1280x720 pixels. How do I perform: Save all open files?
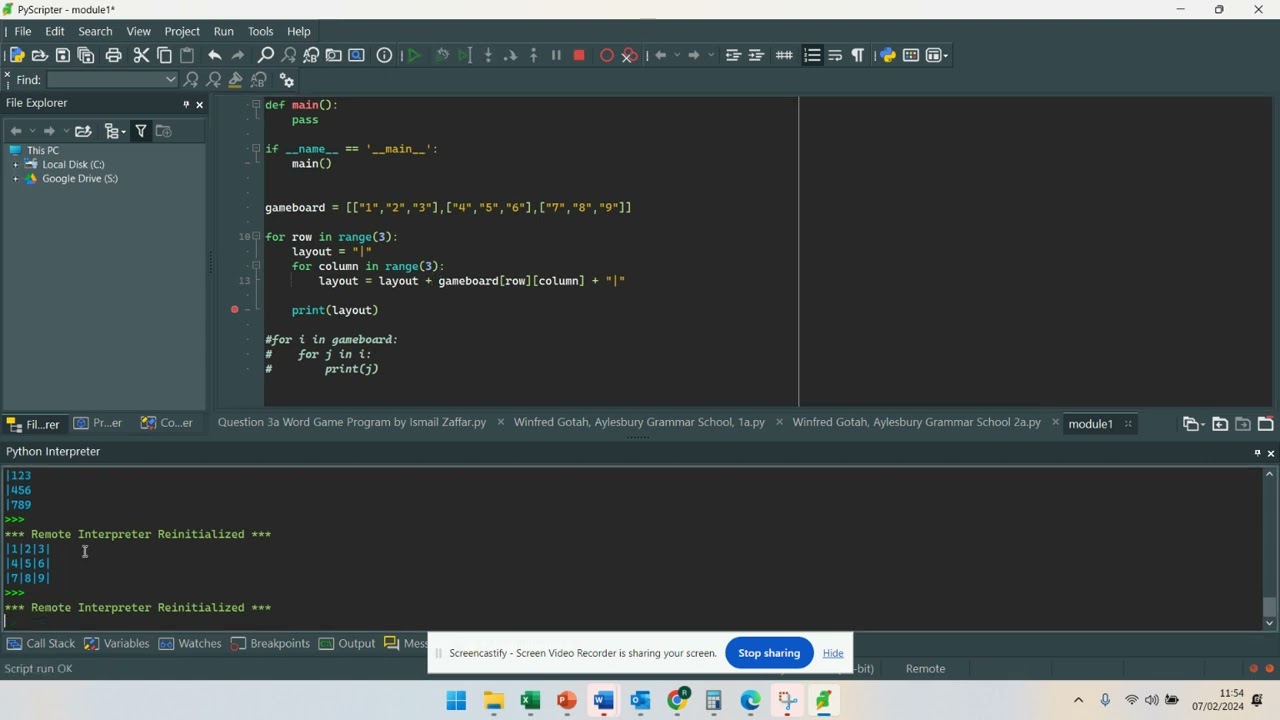click(86, 56)
